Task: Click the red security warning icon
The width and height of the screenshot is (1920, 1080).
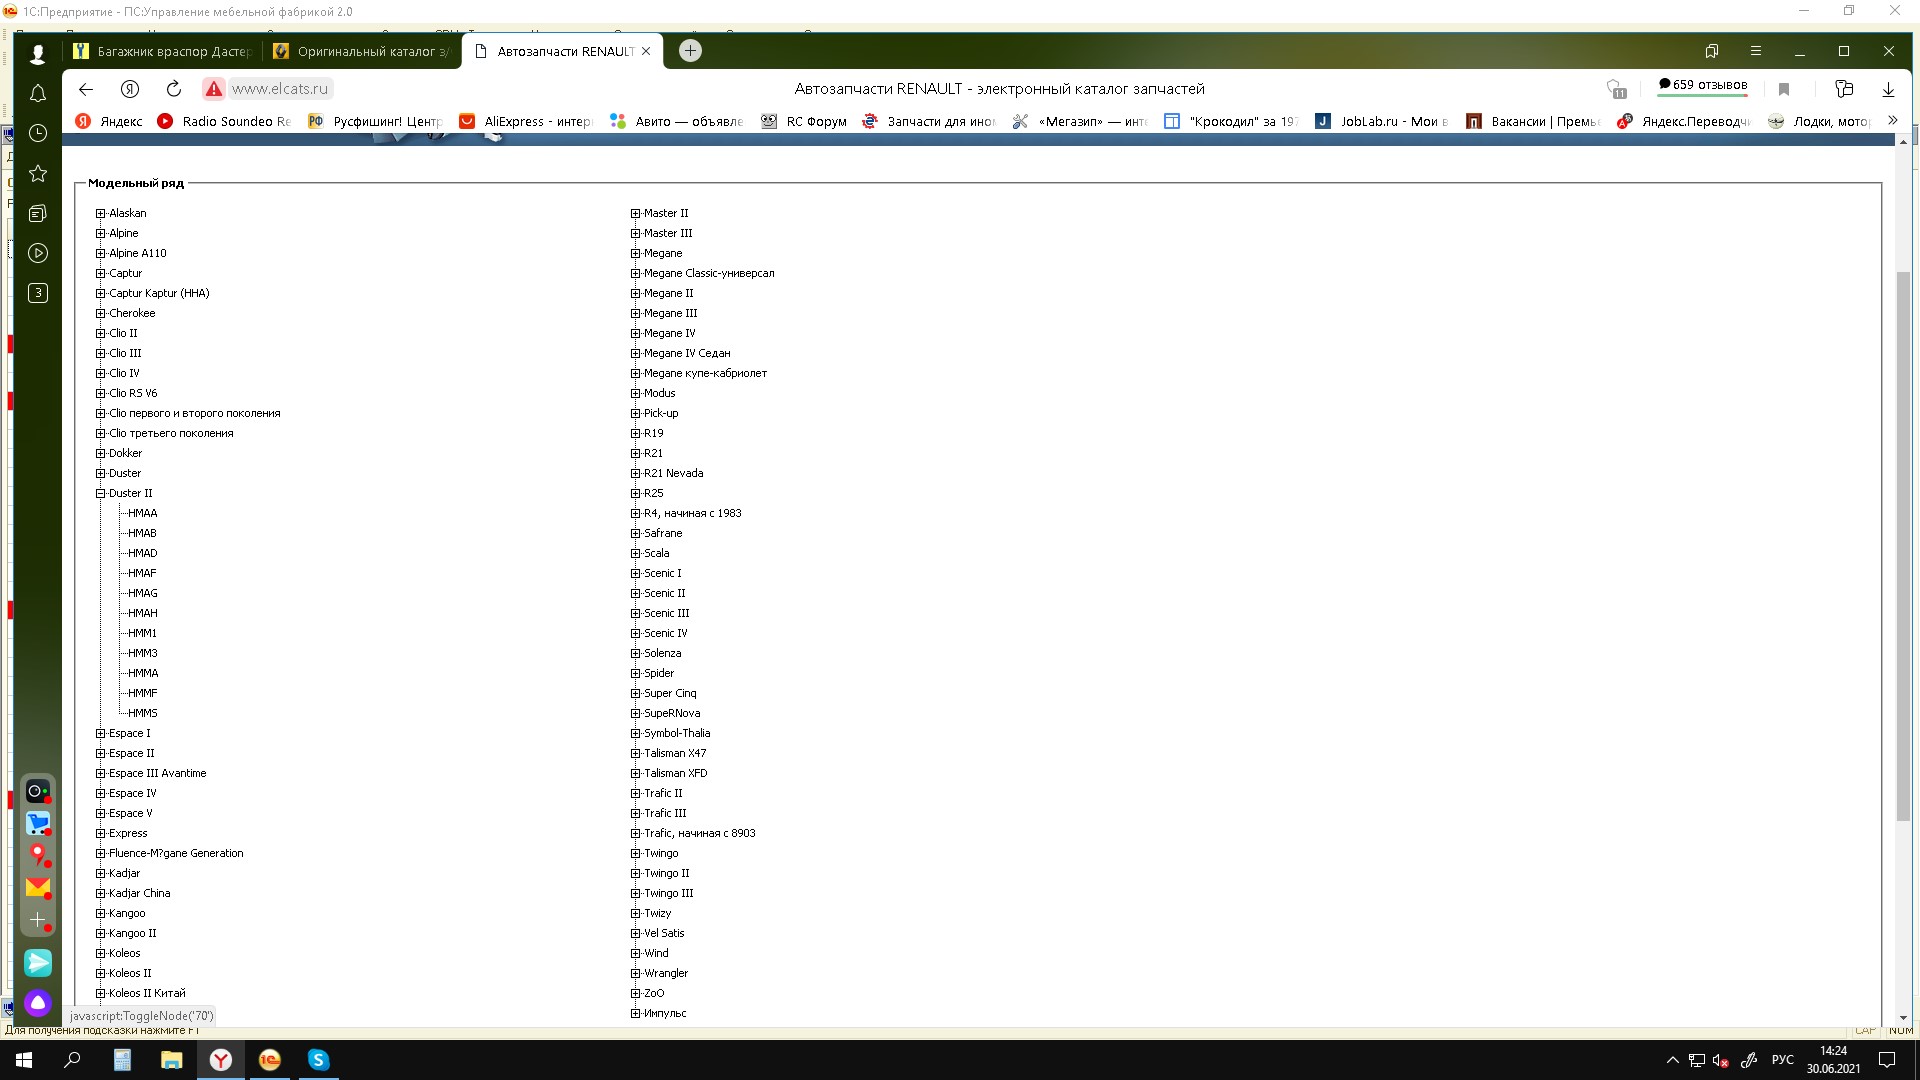Action: 213,89
